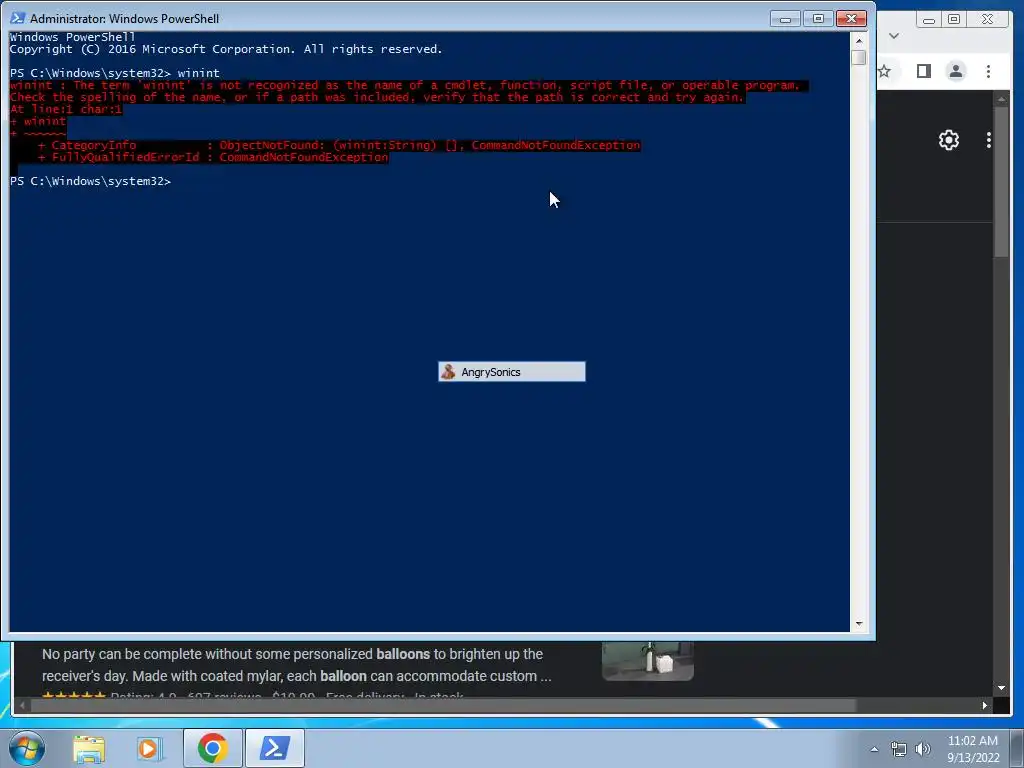Click the Chrome window restore button
The image size is (1024, 768).
coord(954,20)
